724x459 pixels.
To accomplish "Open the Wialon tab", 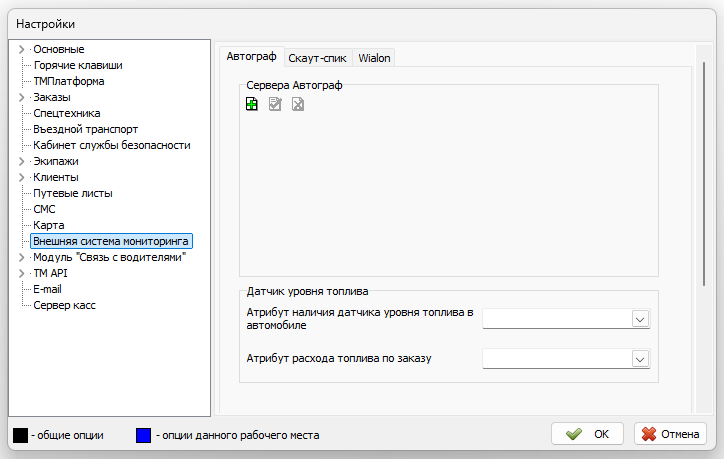I will (374, 58).
